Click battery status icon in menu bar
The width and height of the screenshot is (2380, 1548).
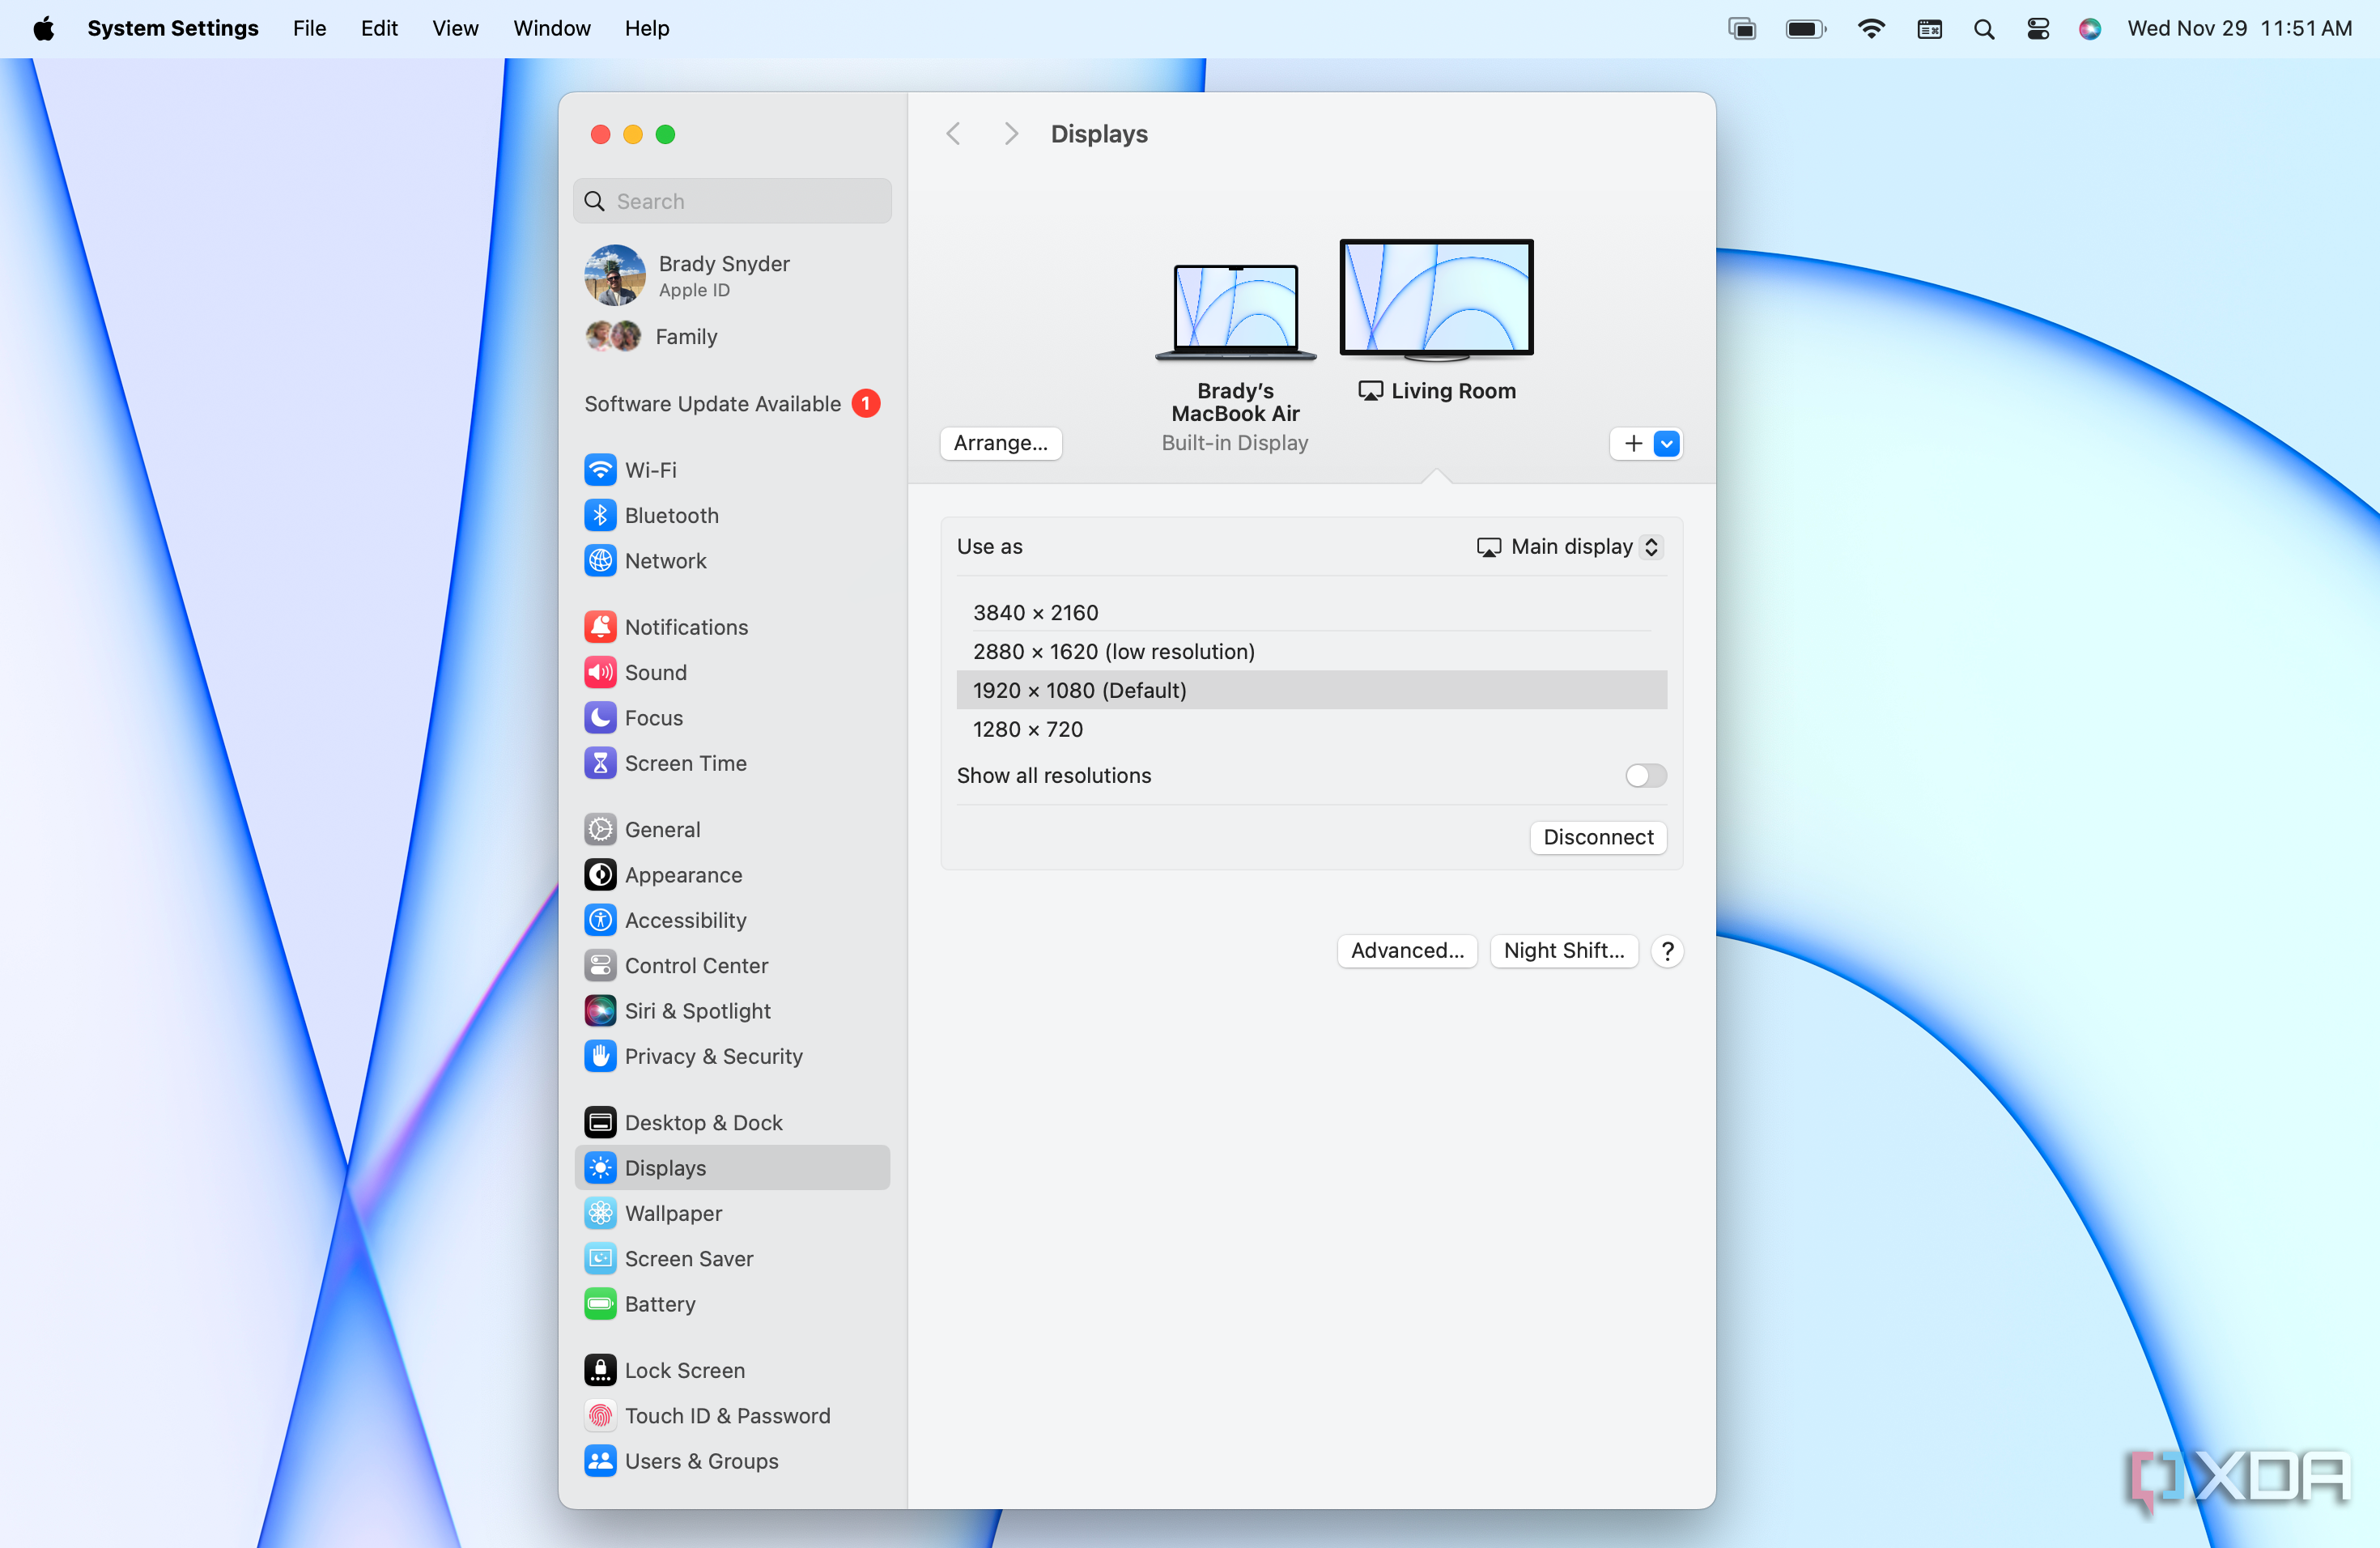(x=1806, y=29)
